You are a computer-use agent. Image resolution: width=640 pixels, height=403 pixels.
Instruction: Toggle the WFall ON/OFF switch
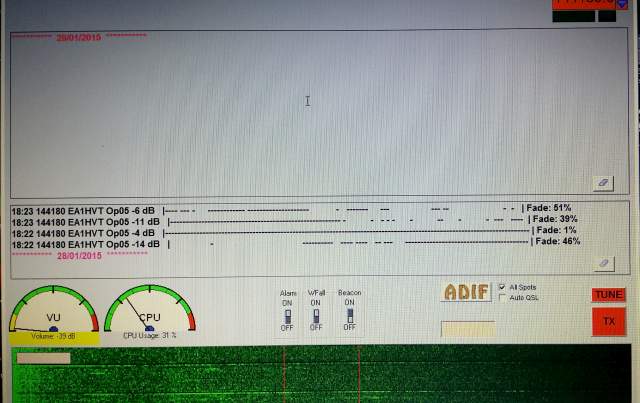pyautogui.click(x=316, y=316)
